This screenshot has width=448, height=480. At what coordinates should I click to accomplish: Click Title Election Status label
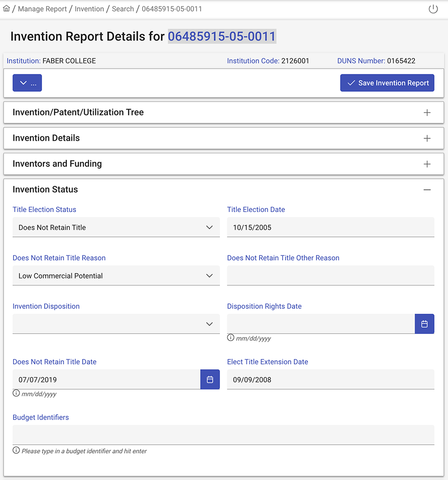click(44, 209)
